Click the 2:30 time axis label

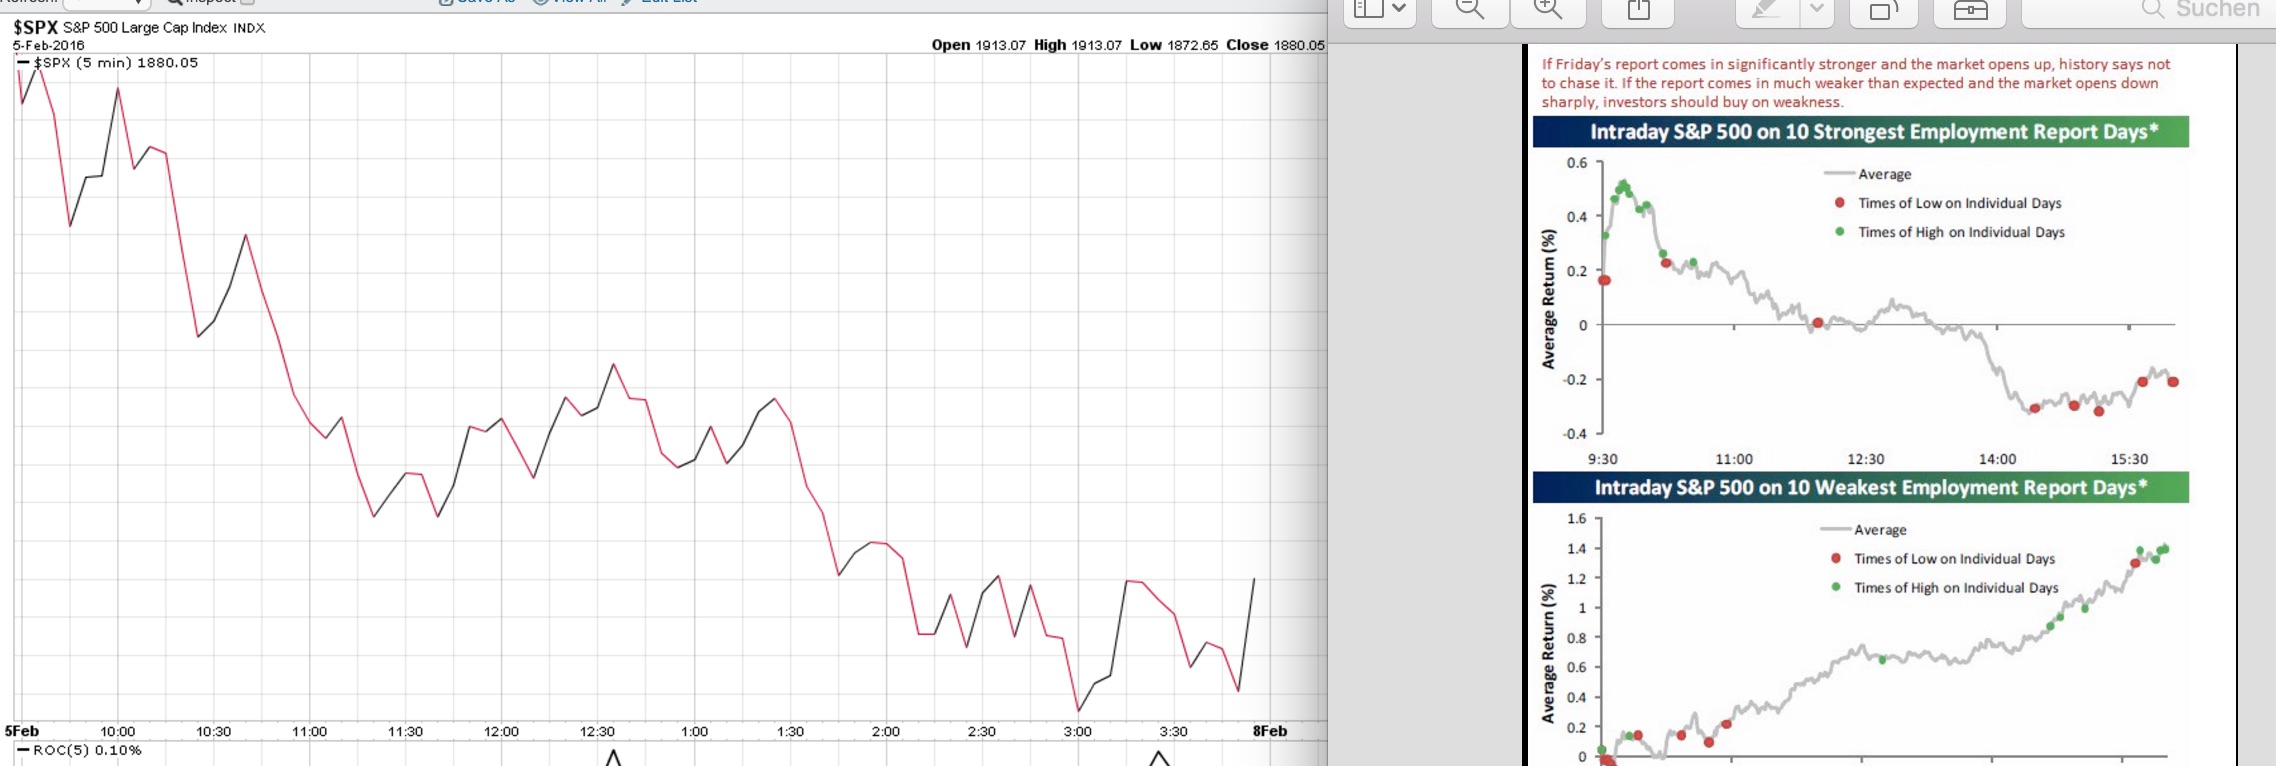click(982, 731)
